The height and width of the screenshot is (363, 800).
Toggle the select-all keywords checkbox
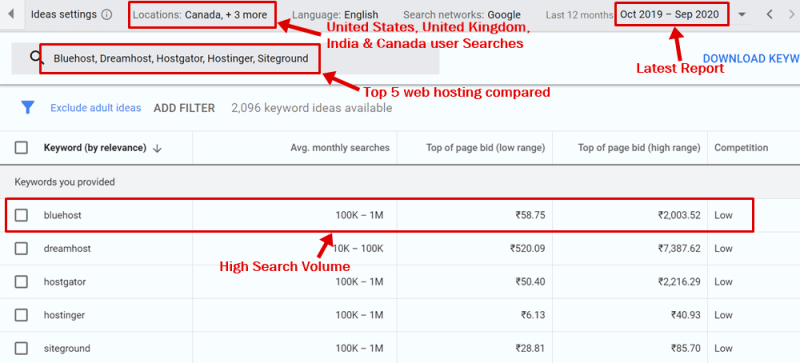(21, 148)
